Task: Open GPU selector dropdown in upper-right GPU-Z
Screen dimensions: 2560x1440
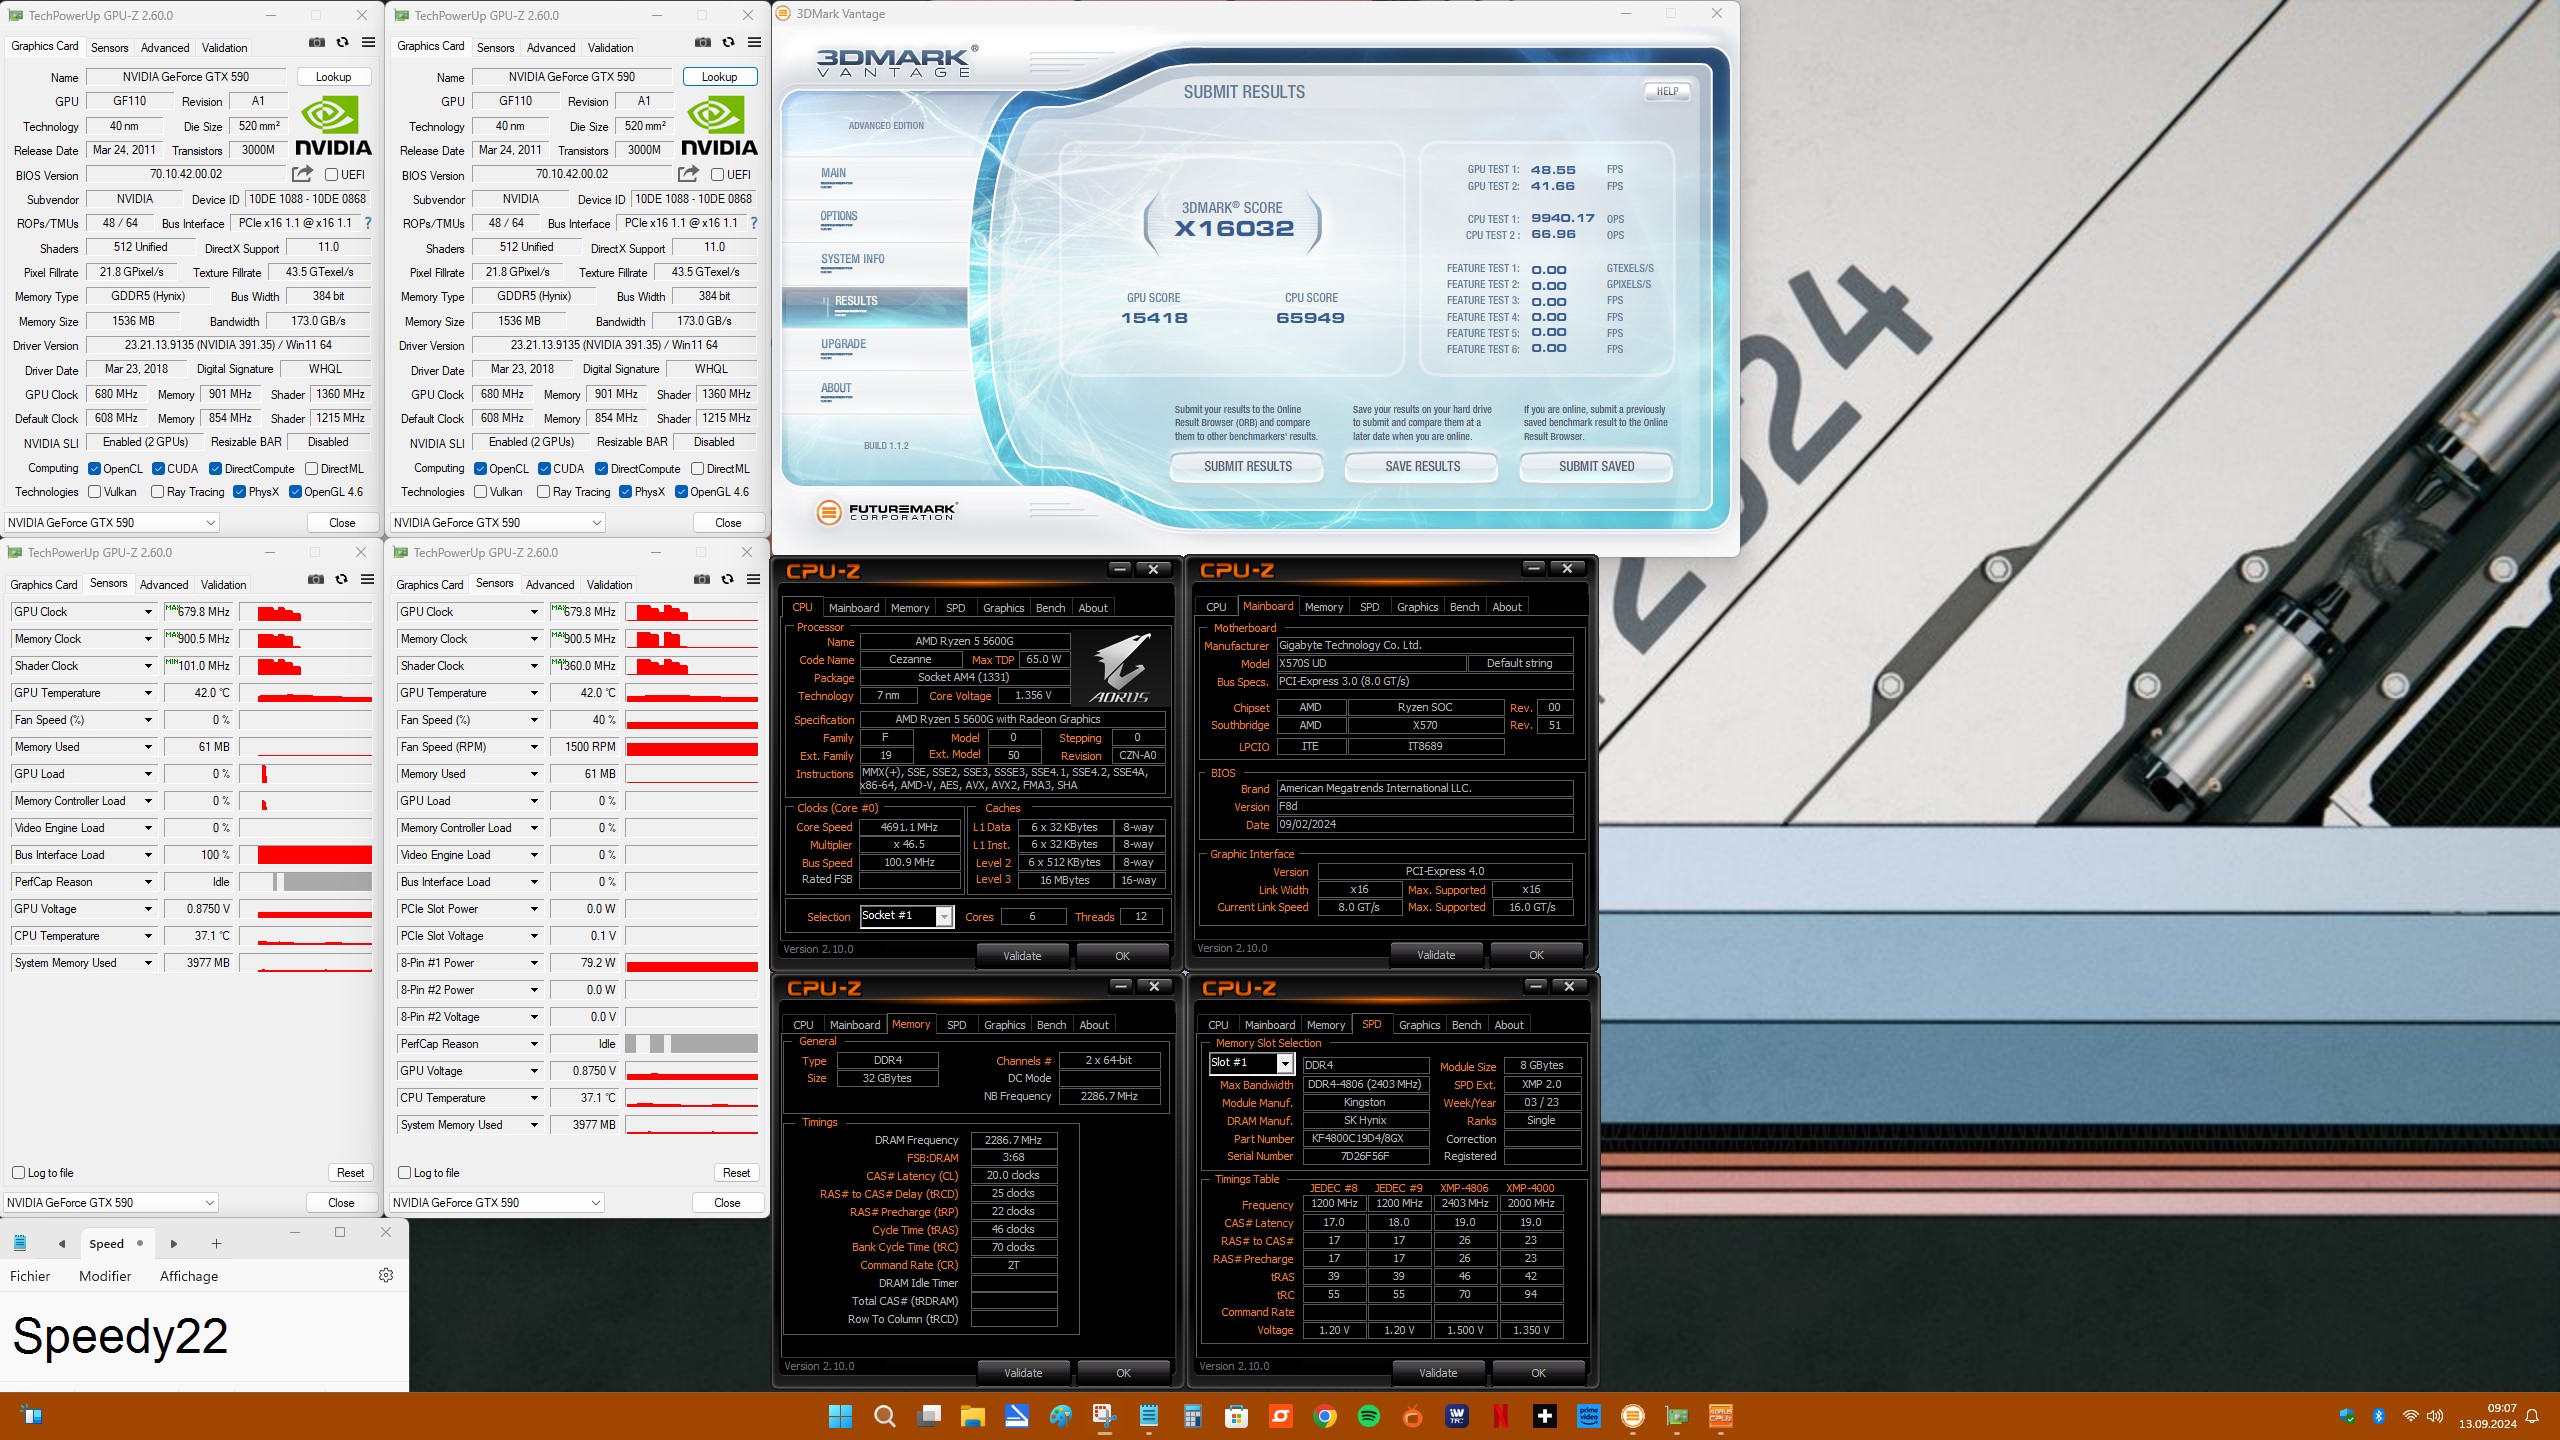Action: [497, 522]
